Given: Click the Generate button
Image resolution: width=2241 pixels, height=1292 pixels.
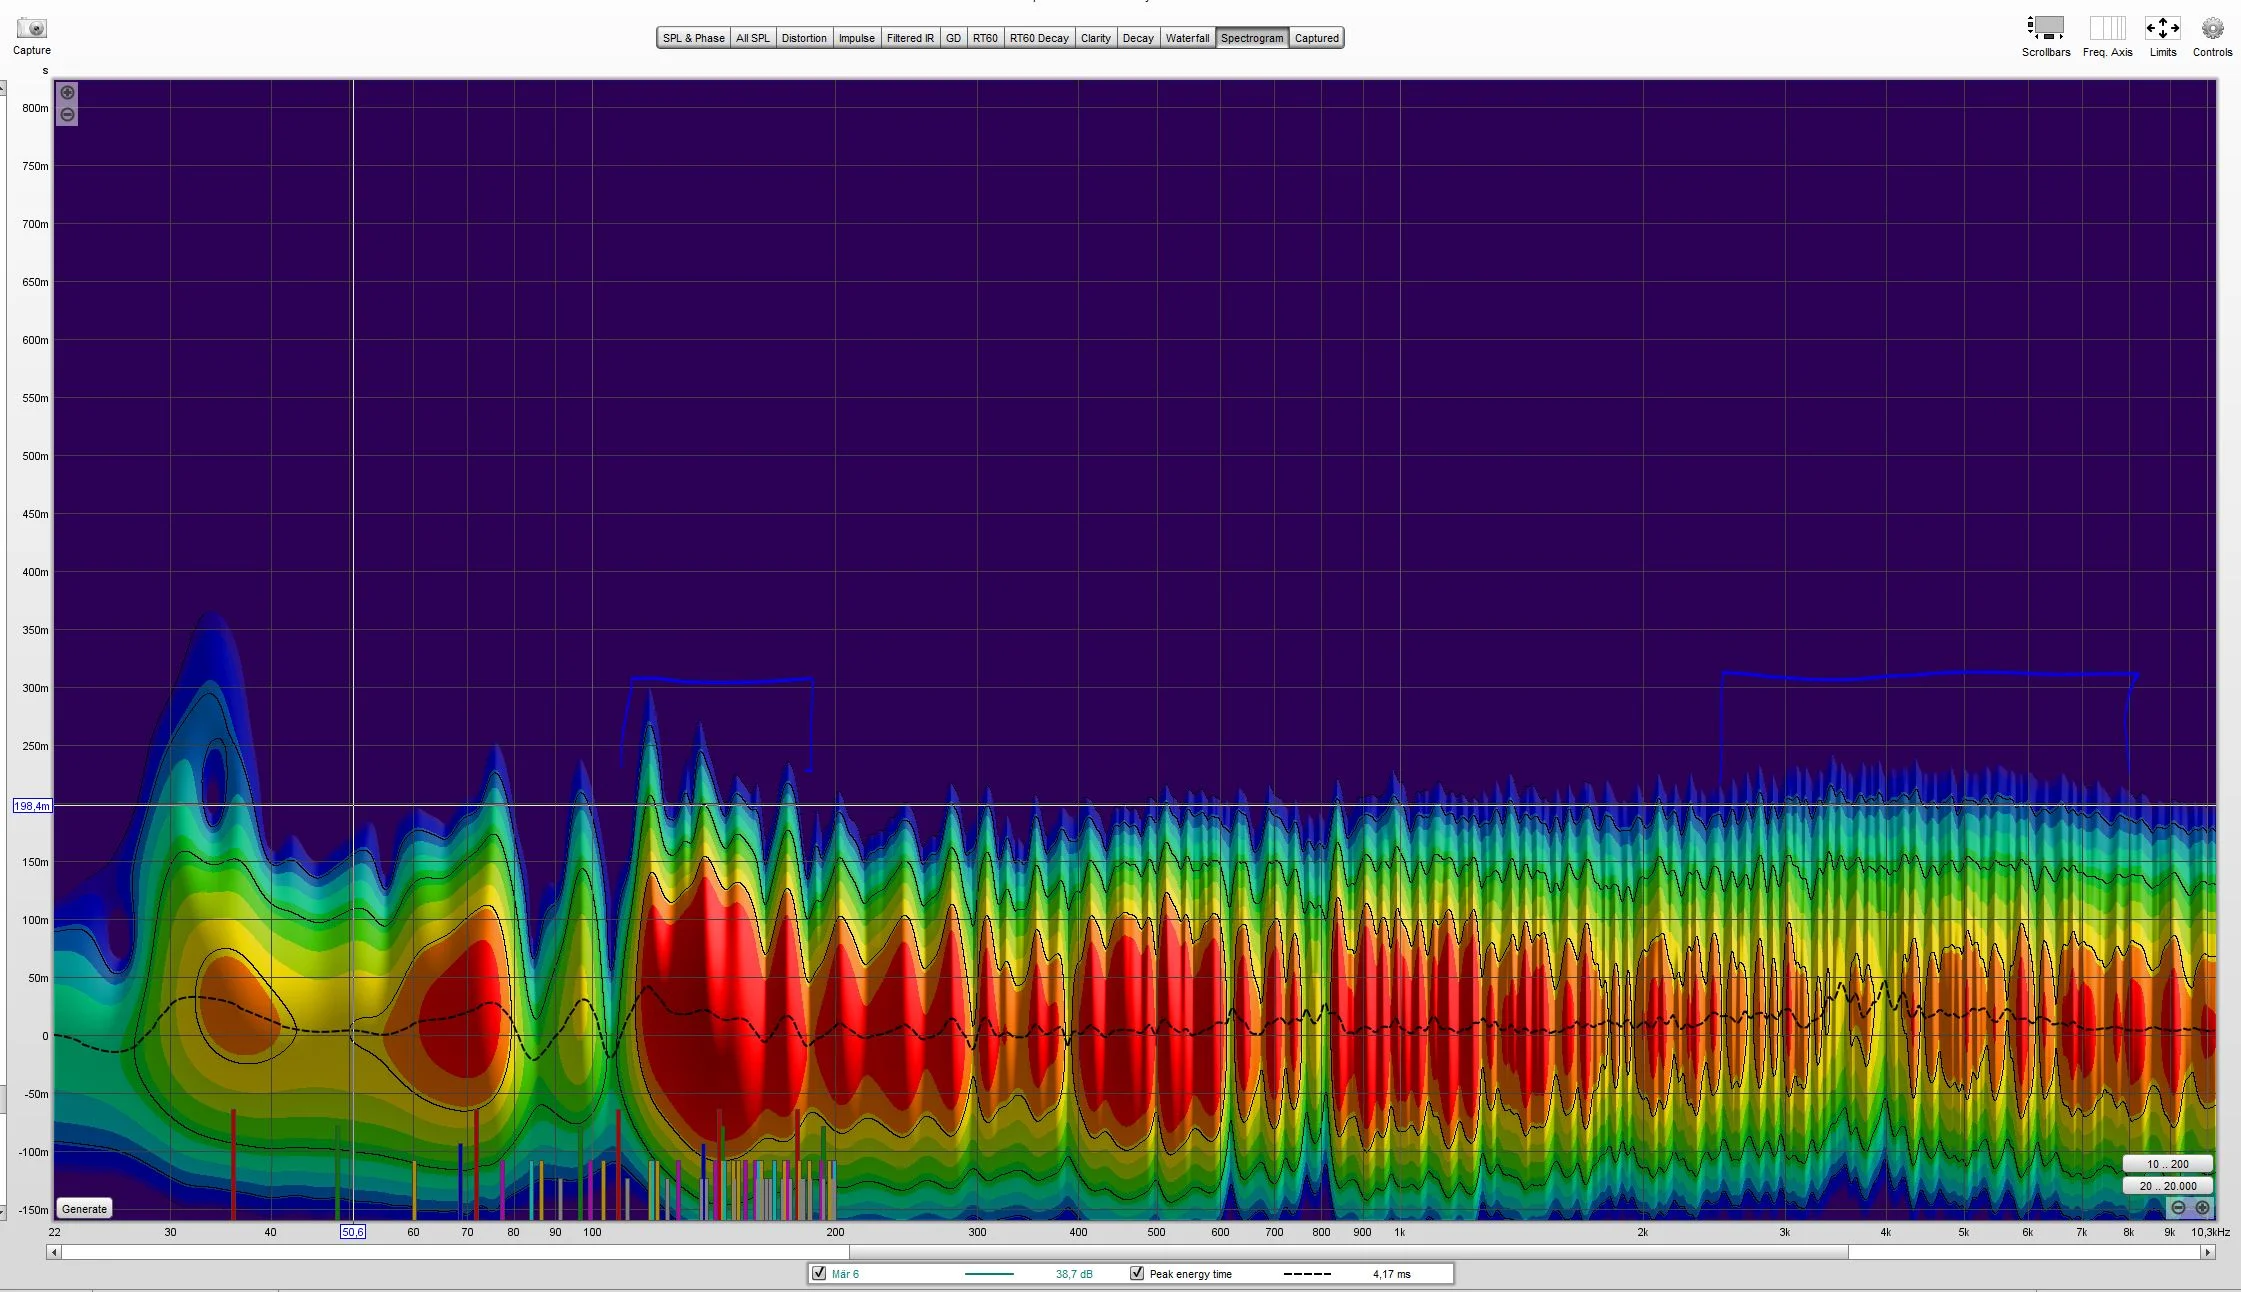Looking at the screenshot, I should (84, 1209).
